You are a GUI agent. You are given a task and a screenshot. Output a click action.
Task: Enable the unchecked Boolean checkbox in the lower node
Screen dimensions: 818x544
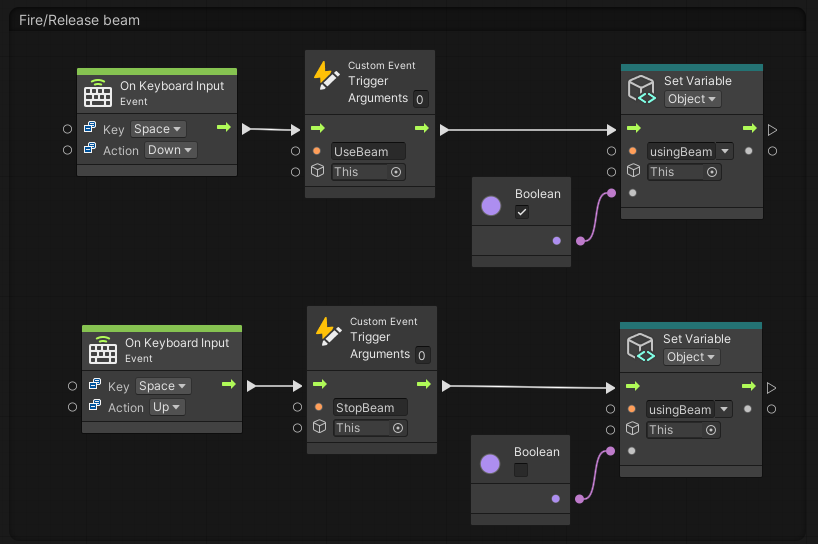point(521,470)
